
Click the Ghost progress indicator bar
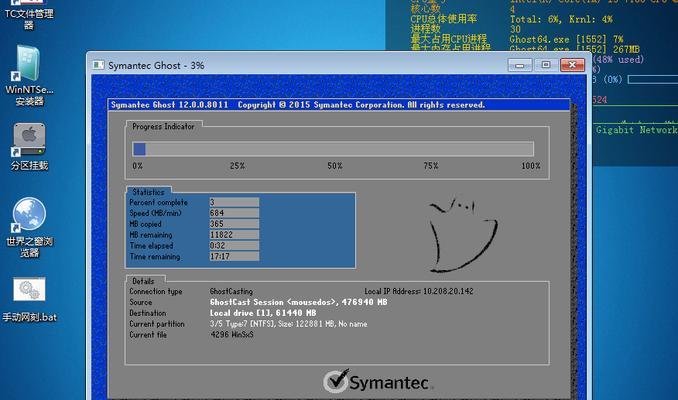coord(333,149)
